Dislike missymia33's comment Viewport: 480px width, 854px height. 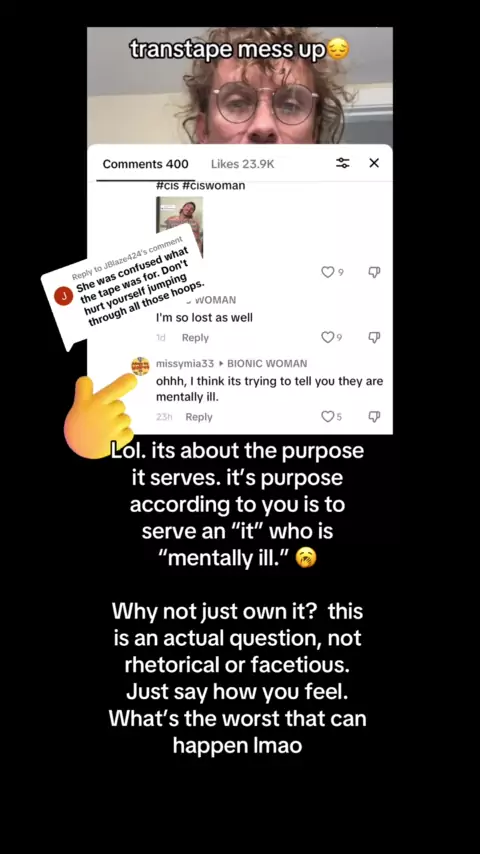(x=374, y=417)
